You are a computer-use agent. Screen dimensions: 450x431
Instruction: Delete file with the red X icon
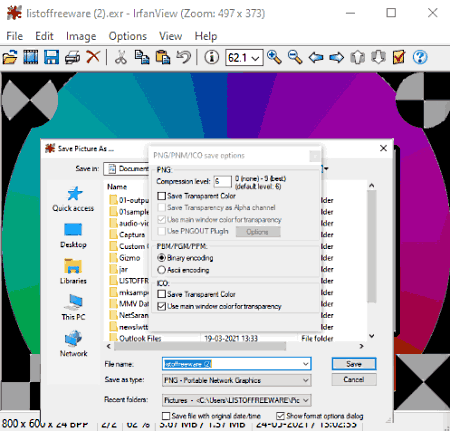point(93,57)
